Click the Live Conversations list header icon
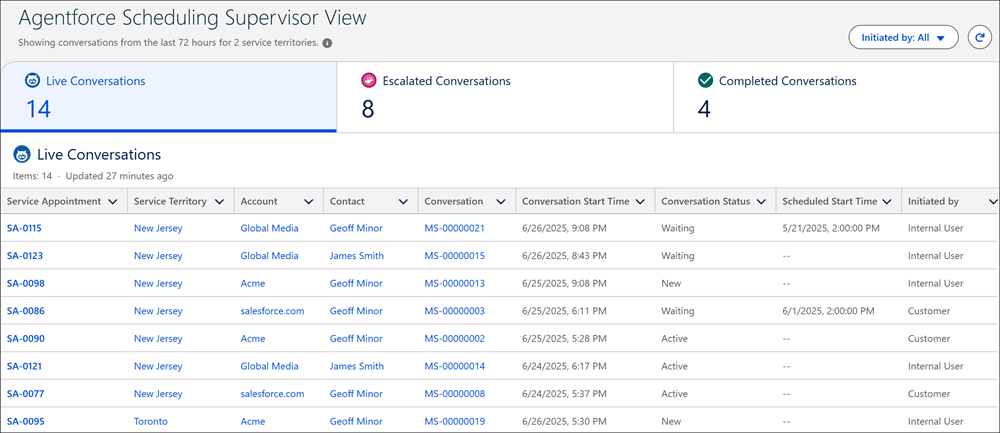Image resolution: width=1000 pixels, height=433 pixels. click(x=22, y=154)
